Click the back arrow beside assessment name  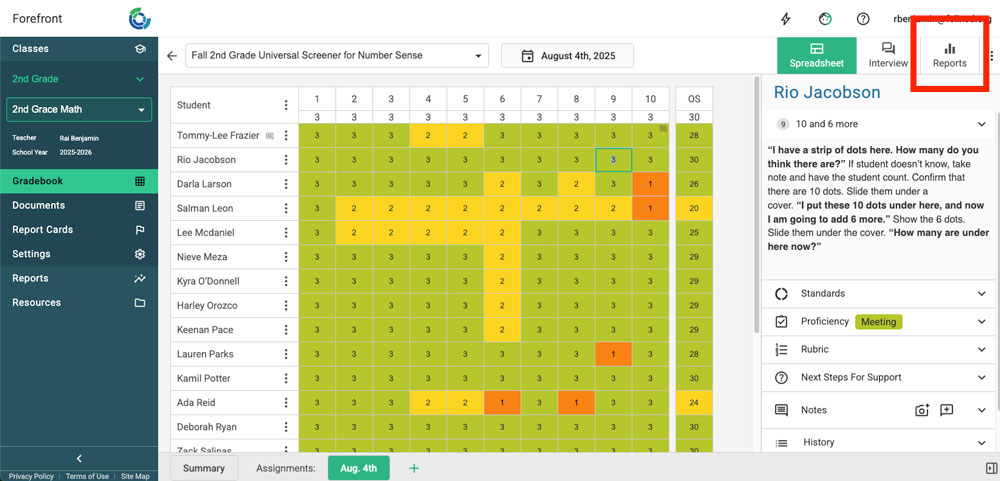click(172, 56)
